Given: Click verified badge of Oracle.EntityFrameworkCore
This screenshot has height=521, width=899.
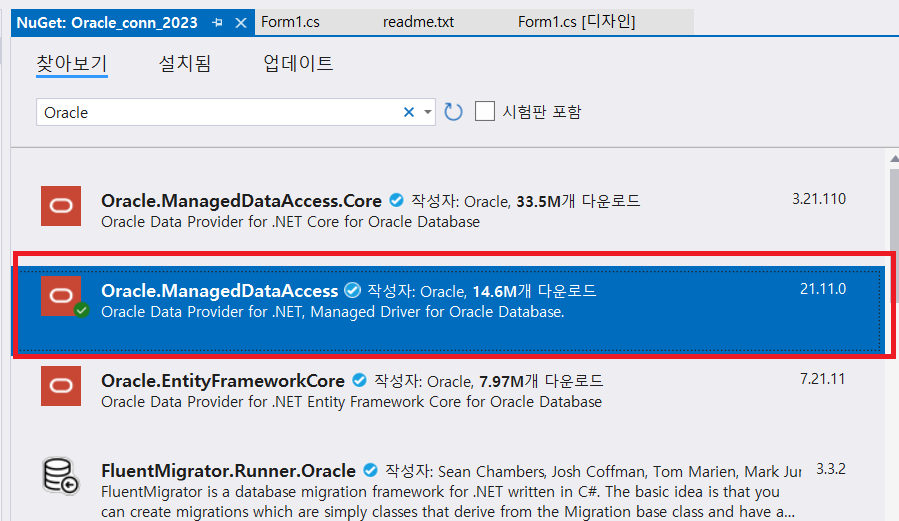Looking at the screenshot, I should 359,380.
